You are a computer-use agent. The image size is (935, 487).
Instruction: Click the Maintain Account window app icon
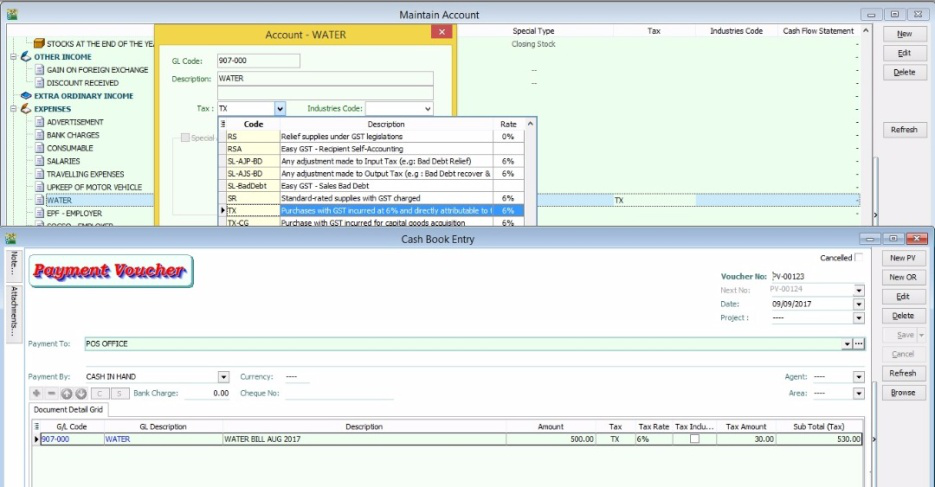click(x=12, y=14)
